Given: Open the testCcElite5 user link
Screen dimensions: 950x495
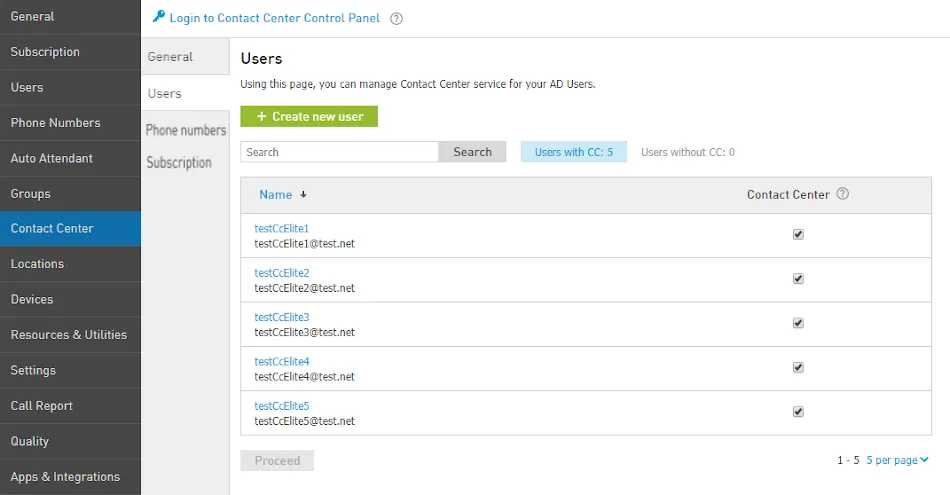Looking at the screenshot, I should pyautogui.click(x=282, y=406).
